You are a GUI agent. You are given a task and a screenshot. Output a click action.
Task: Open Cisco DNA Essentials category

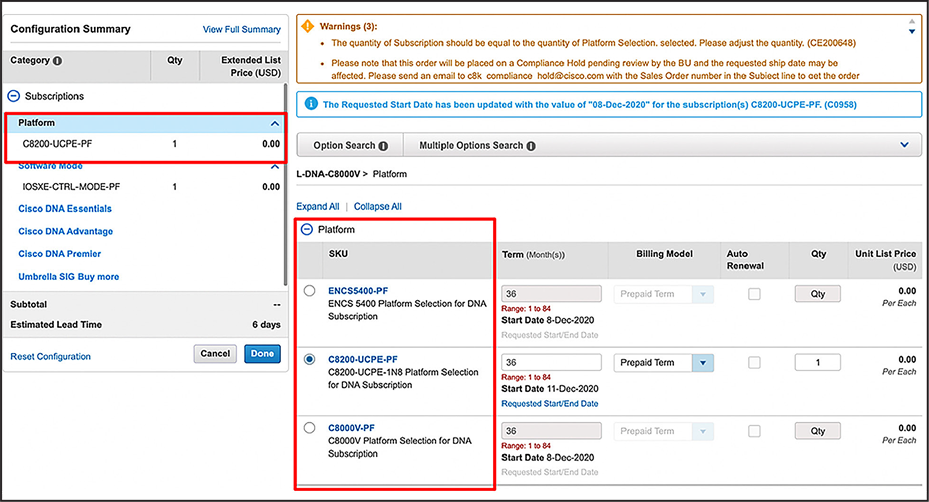pyautogui.click(x=65, y=209)
